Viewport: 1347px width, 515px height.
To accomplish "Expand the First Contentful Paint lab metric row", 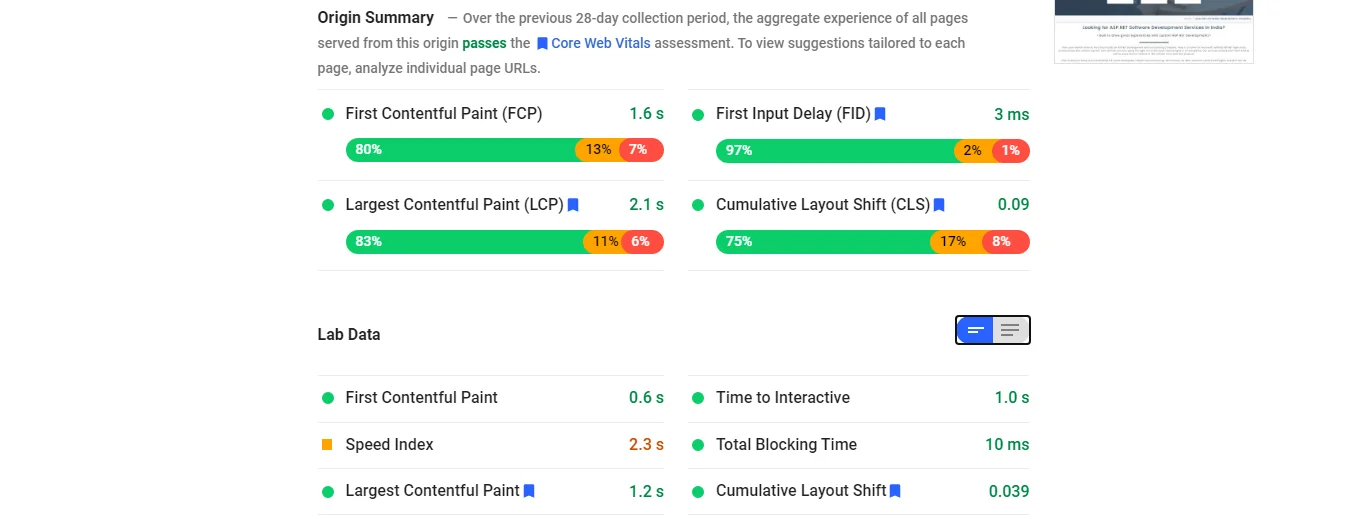I will (x=491, y=398).
